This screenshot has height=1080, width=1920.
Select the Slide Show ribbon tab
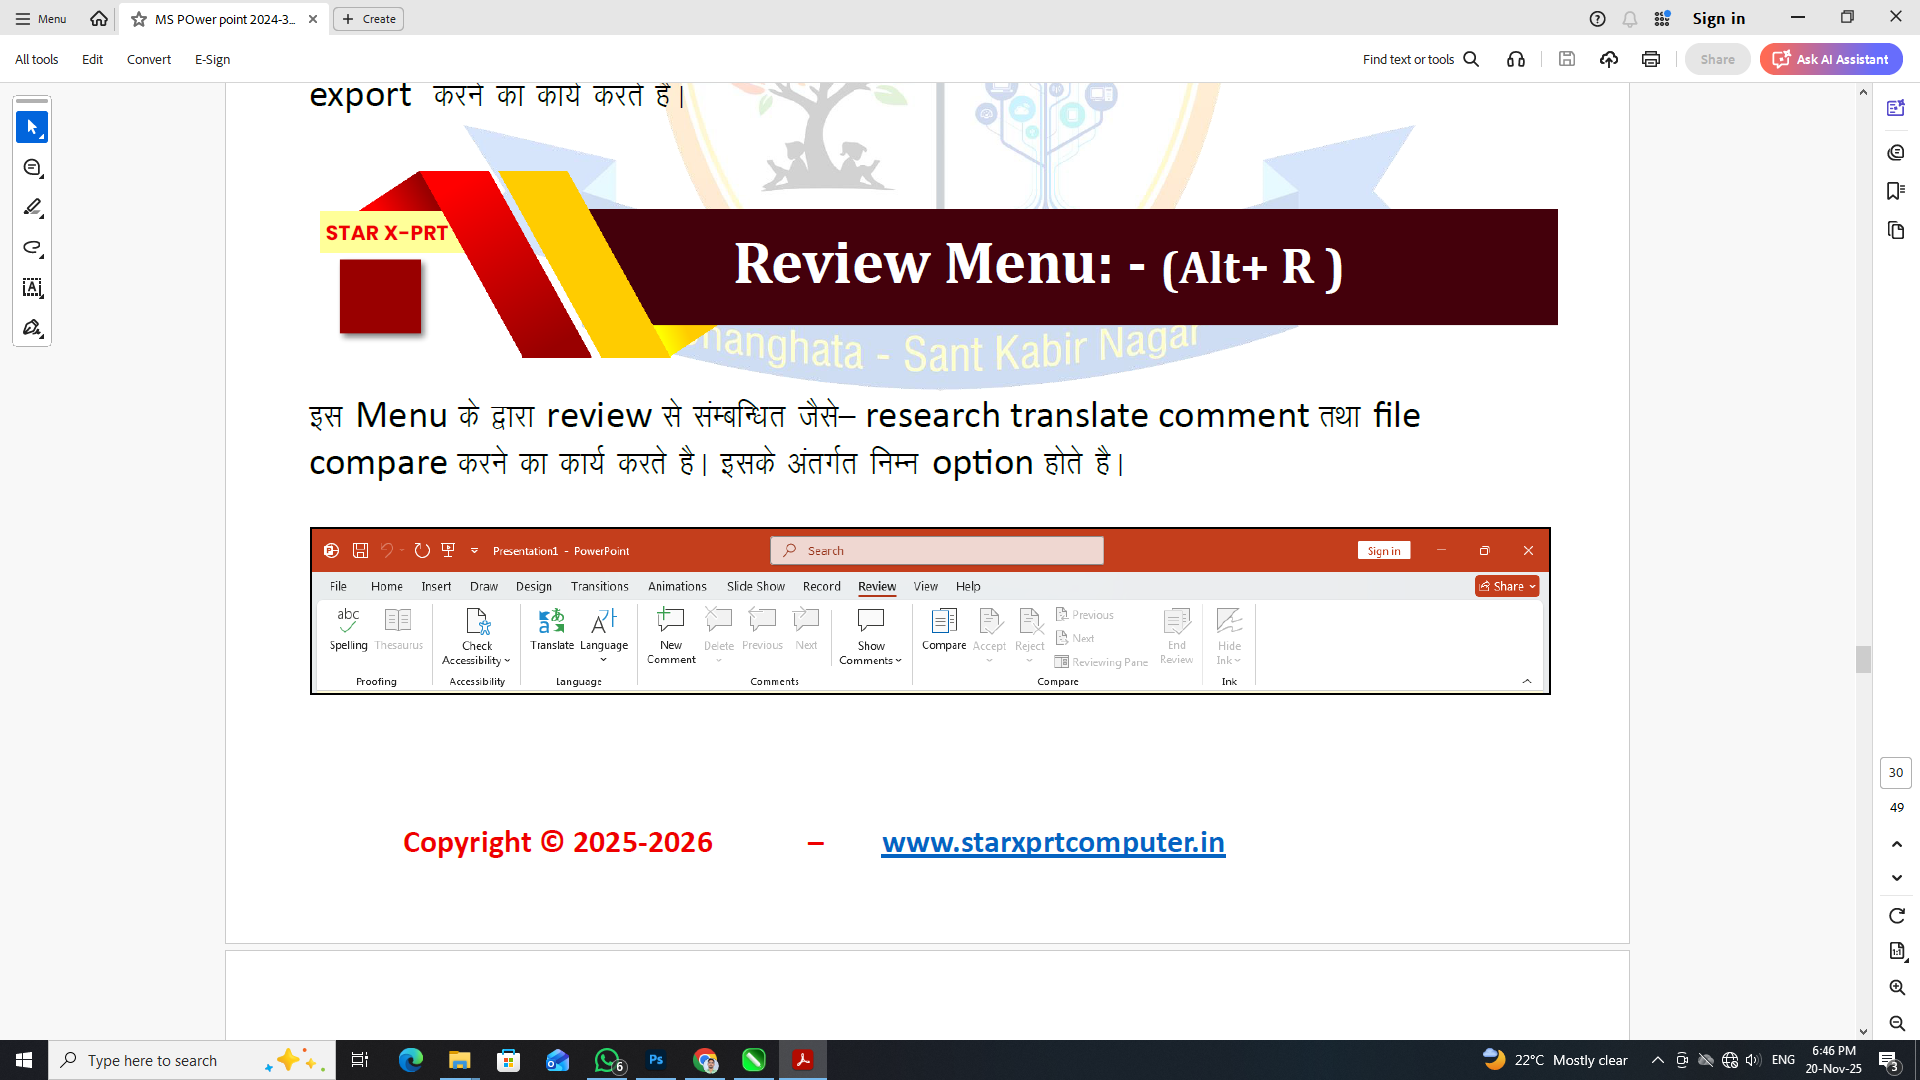point(755,586)
